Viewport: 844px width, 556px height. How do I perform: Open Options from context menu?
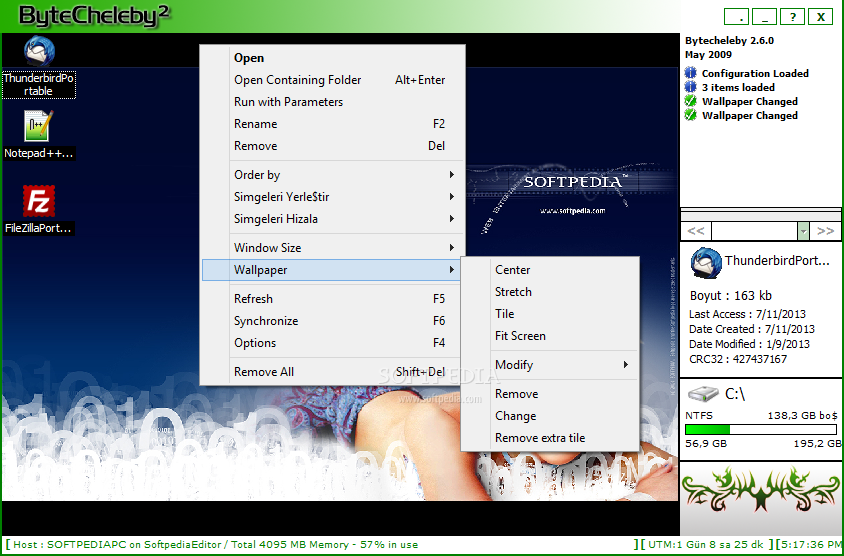point(332,343)
